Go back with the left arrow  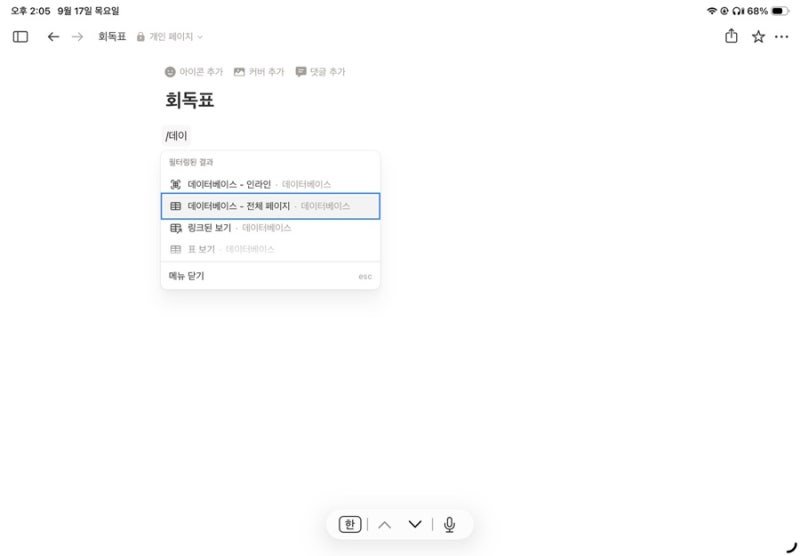point(53,37)
